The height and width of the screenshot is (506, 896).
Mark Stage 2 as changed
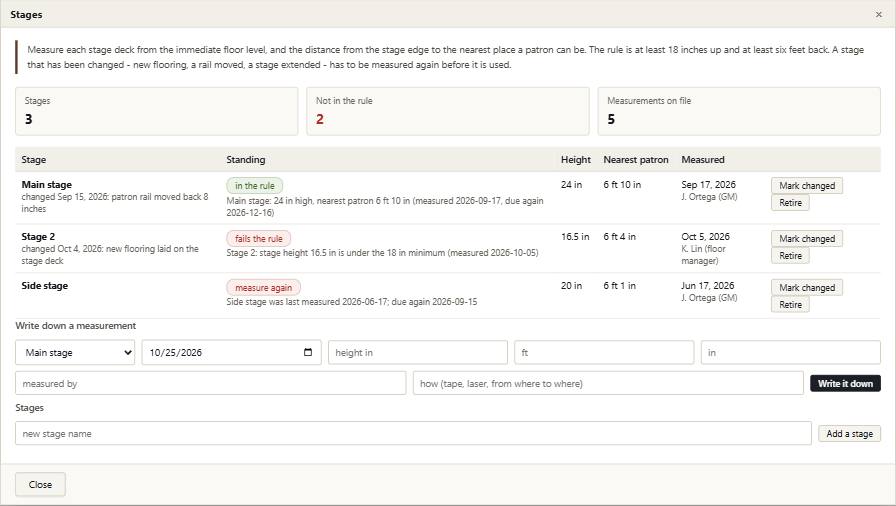(x=806, y=239)
